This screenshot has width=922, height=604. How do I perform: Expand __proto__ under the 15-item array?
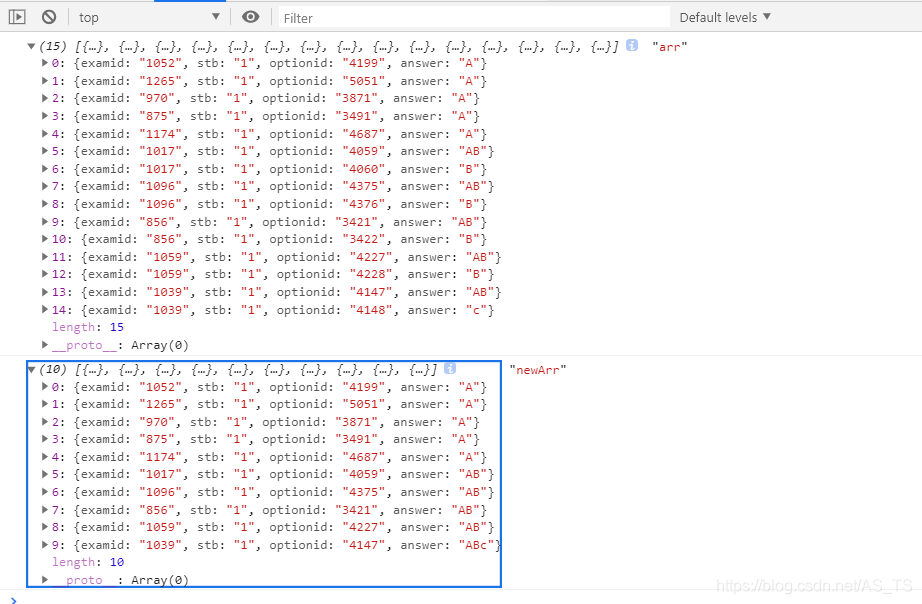[x=45, y=345]
